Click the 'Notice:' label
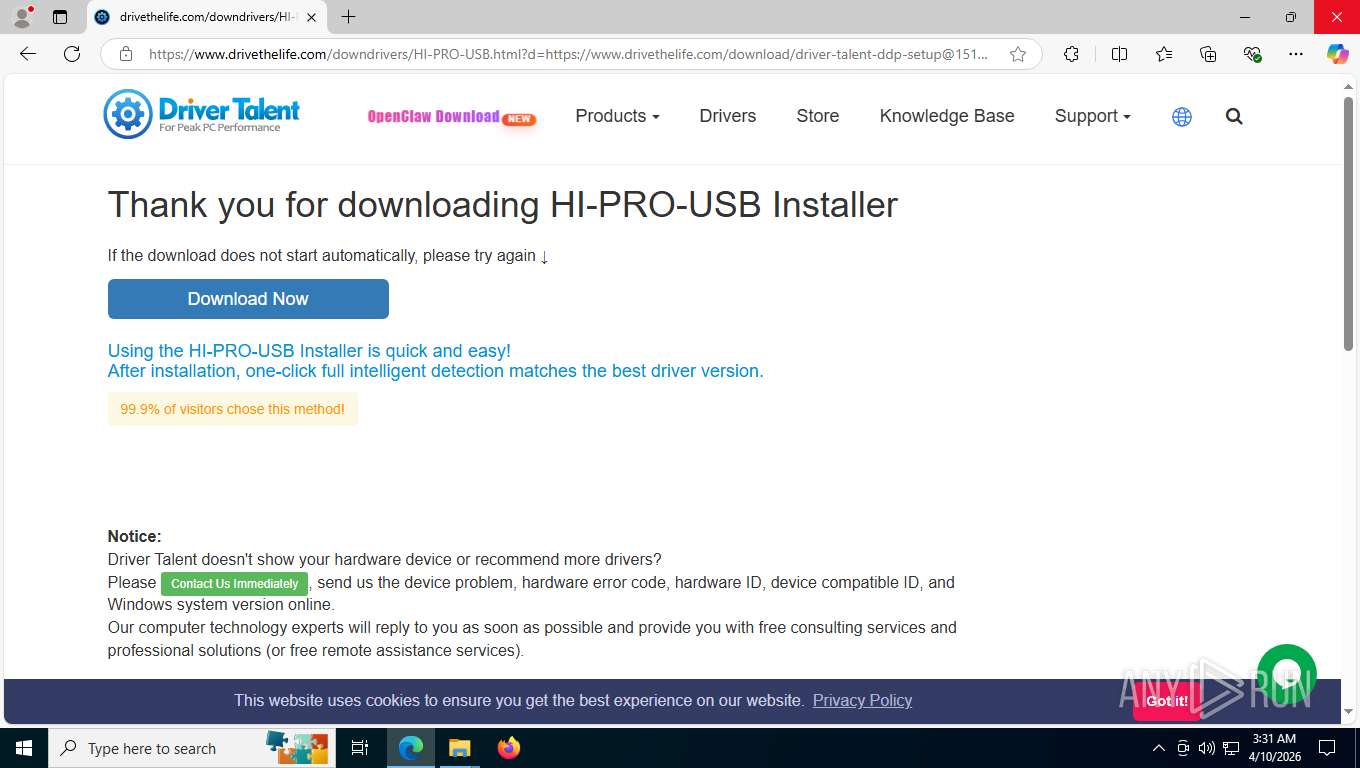Viewport: 1360px width, 768px height. point(134,536)
